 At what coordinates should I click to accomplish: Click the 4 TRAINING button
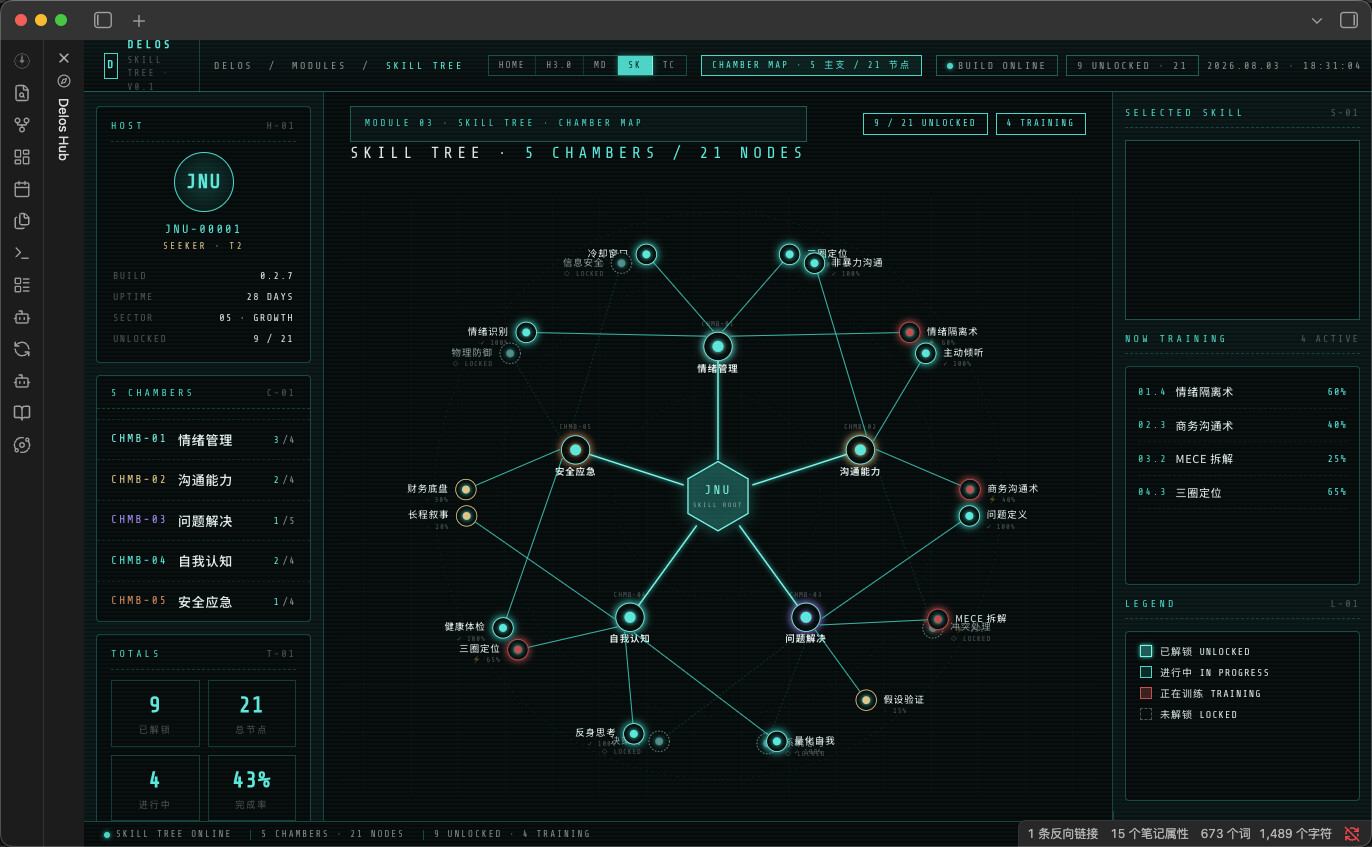coord(1040,123)
